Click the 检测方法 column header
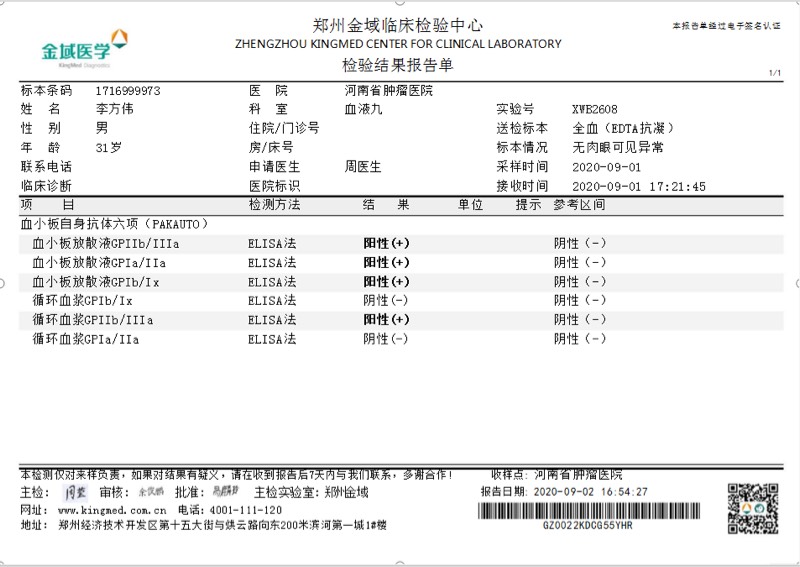The width and height of the screenshot is (800, 567). point(274,204)
